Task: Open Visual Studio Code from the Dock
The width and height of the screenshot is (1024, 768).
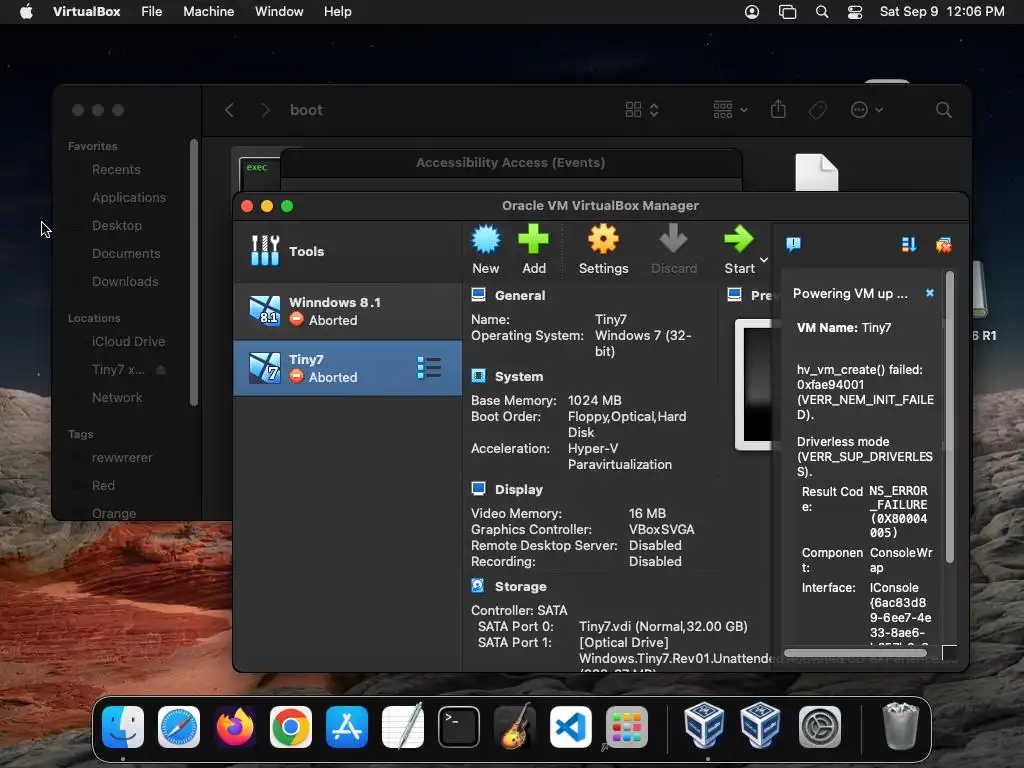Action: point(571,727)
